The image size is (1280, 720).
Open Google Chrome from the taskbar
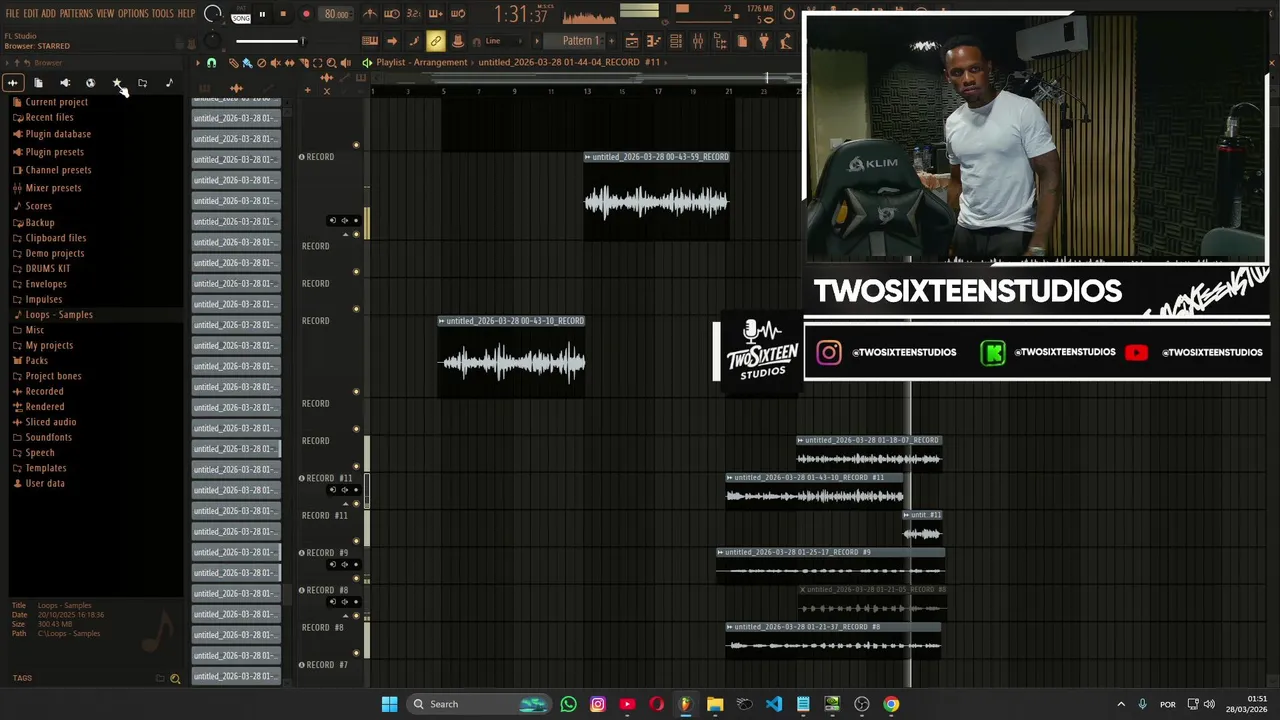(891, 704)
